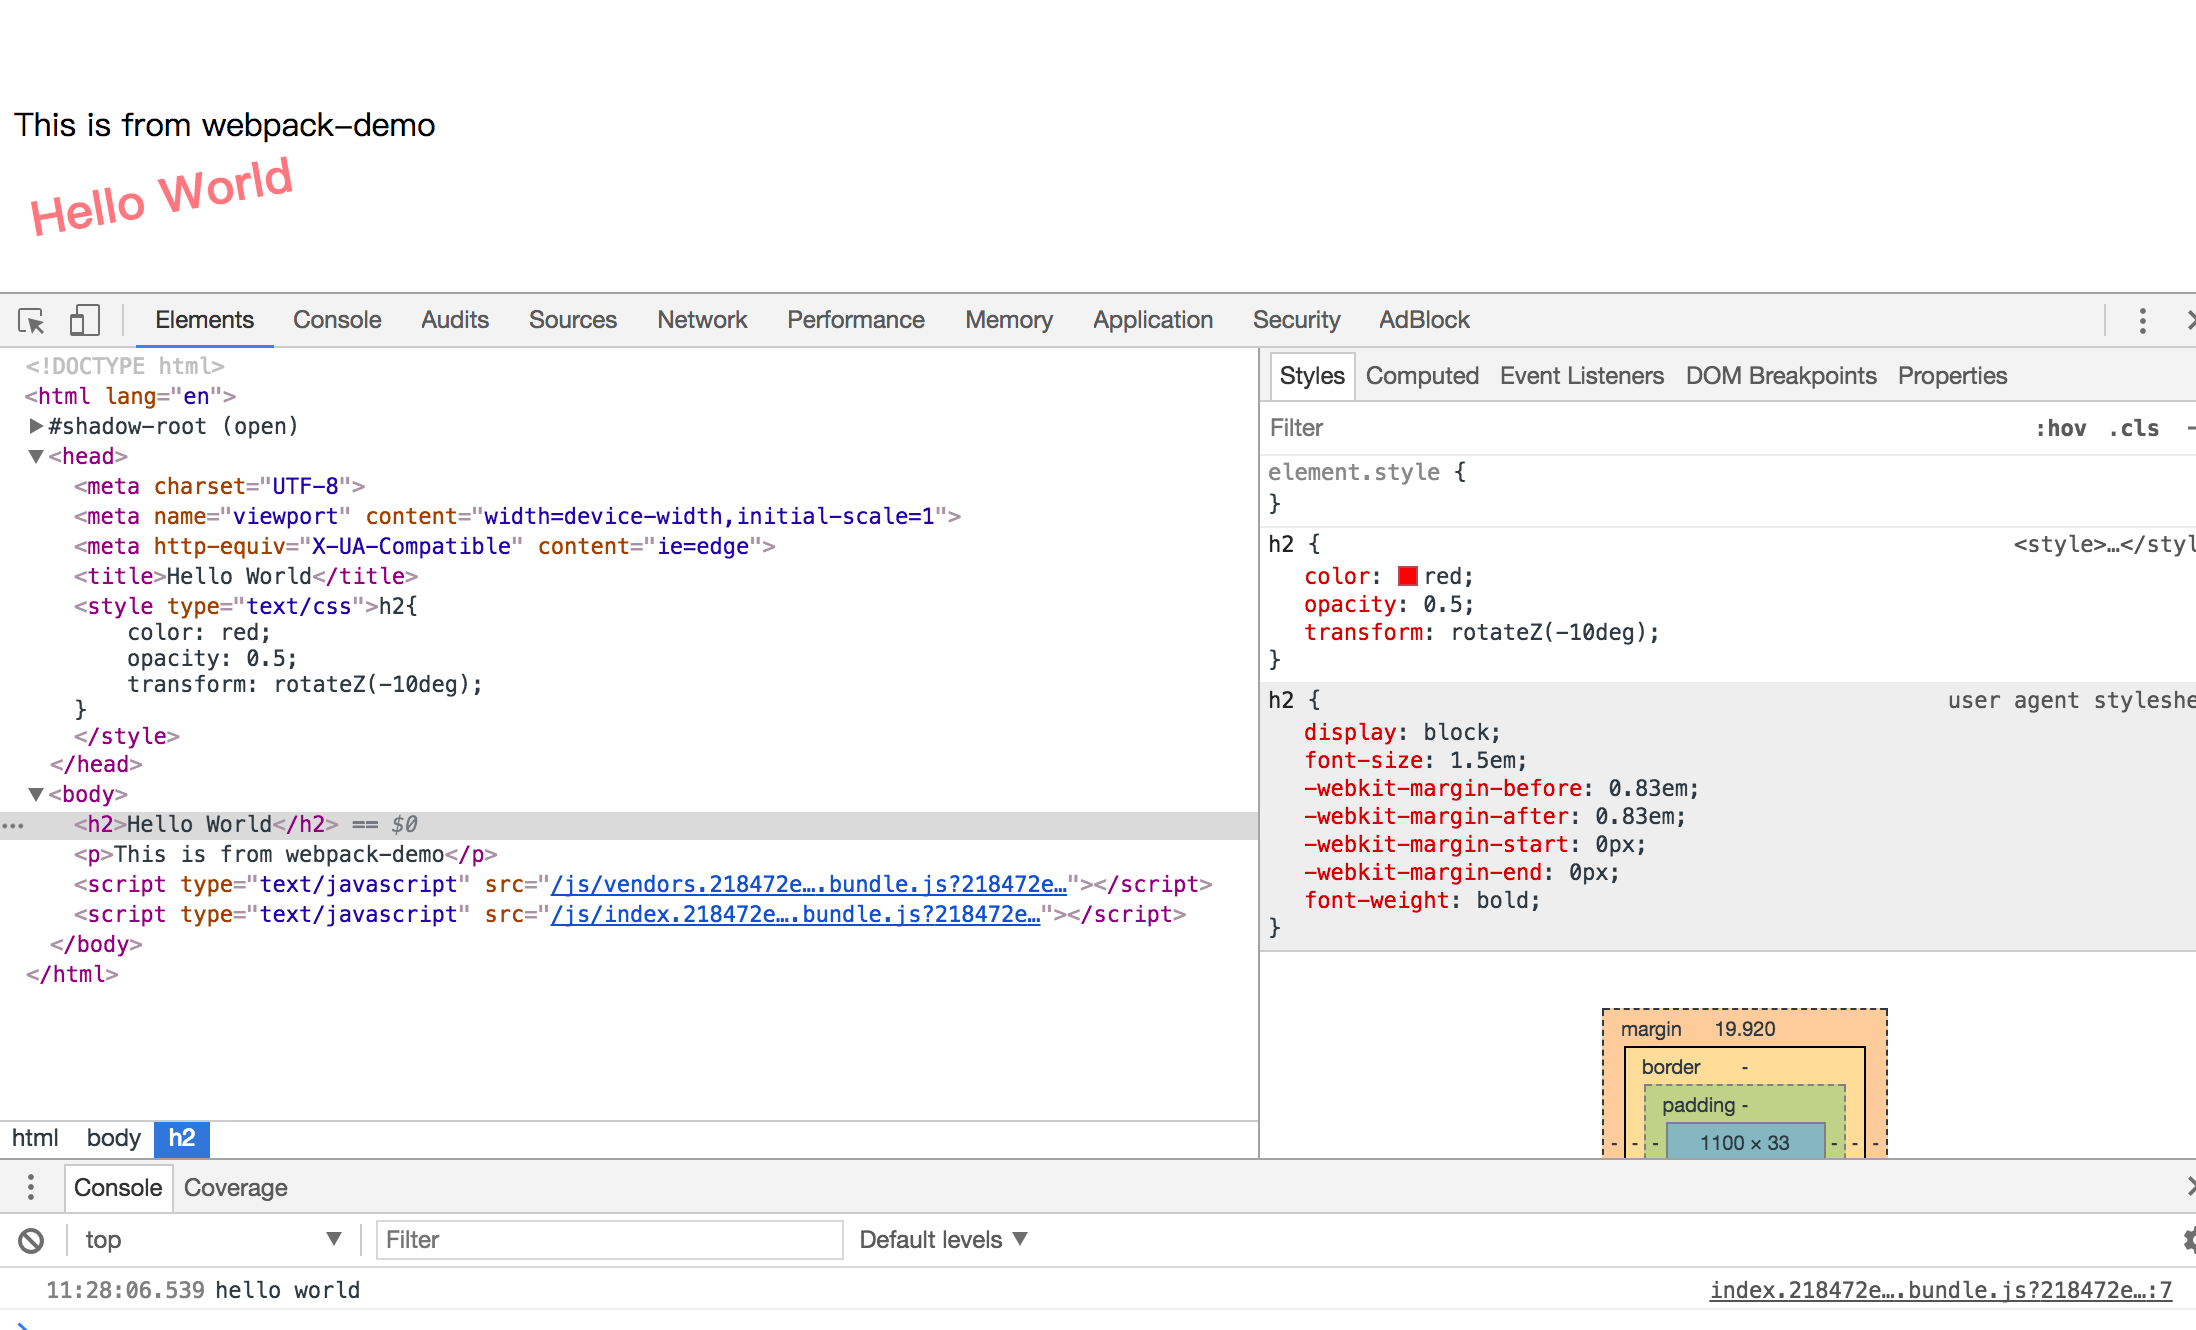This screenshot has width=2196, height=1330.
Task: Collapse the head element
Action: (36, 456)
